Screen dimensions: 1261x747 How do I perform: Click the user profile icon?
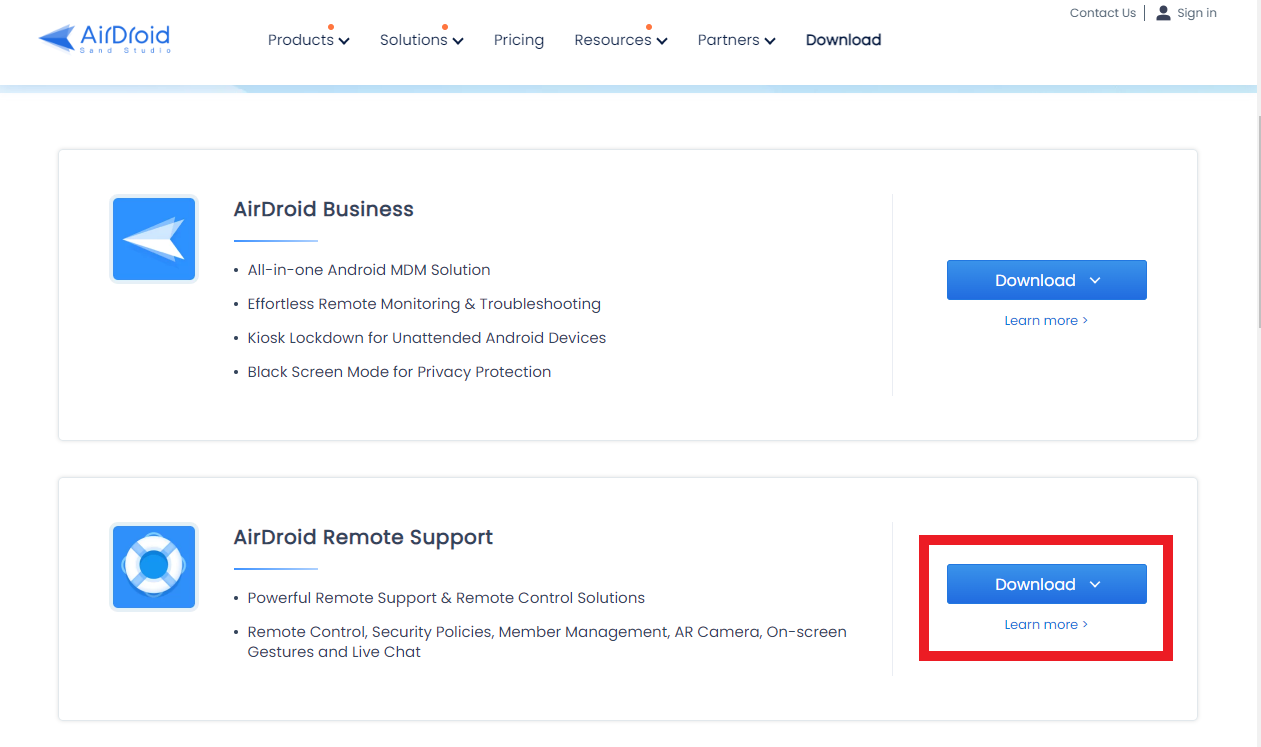point(1163,13)
